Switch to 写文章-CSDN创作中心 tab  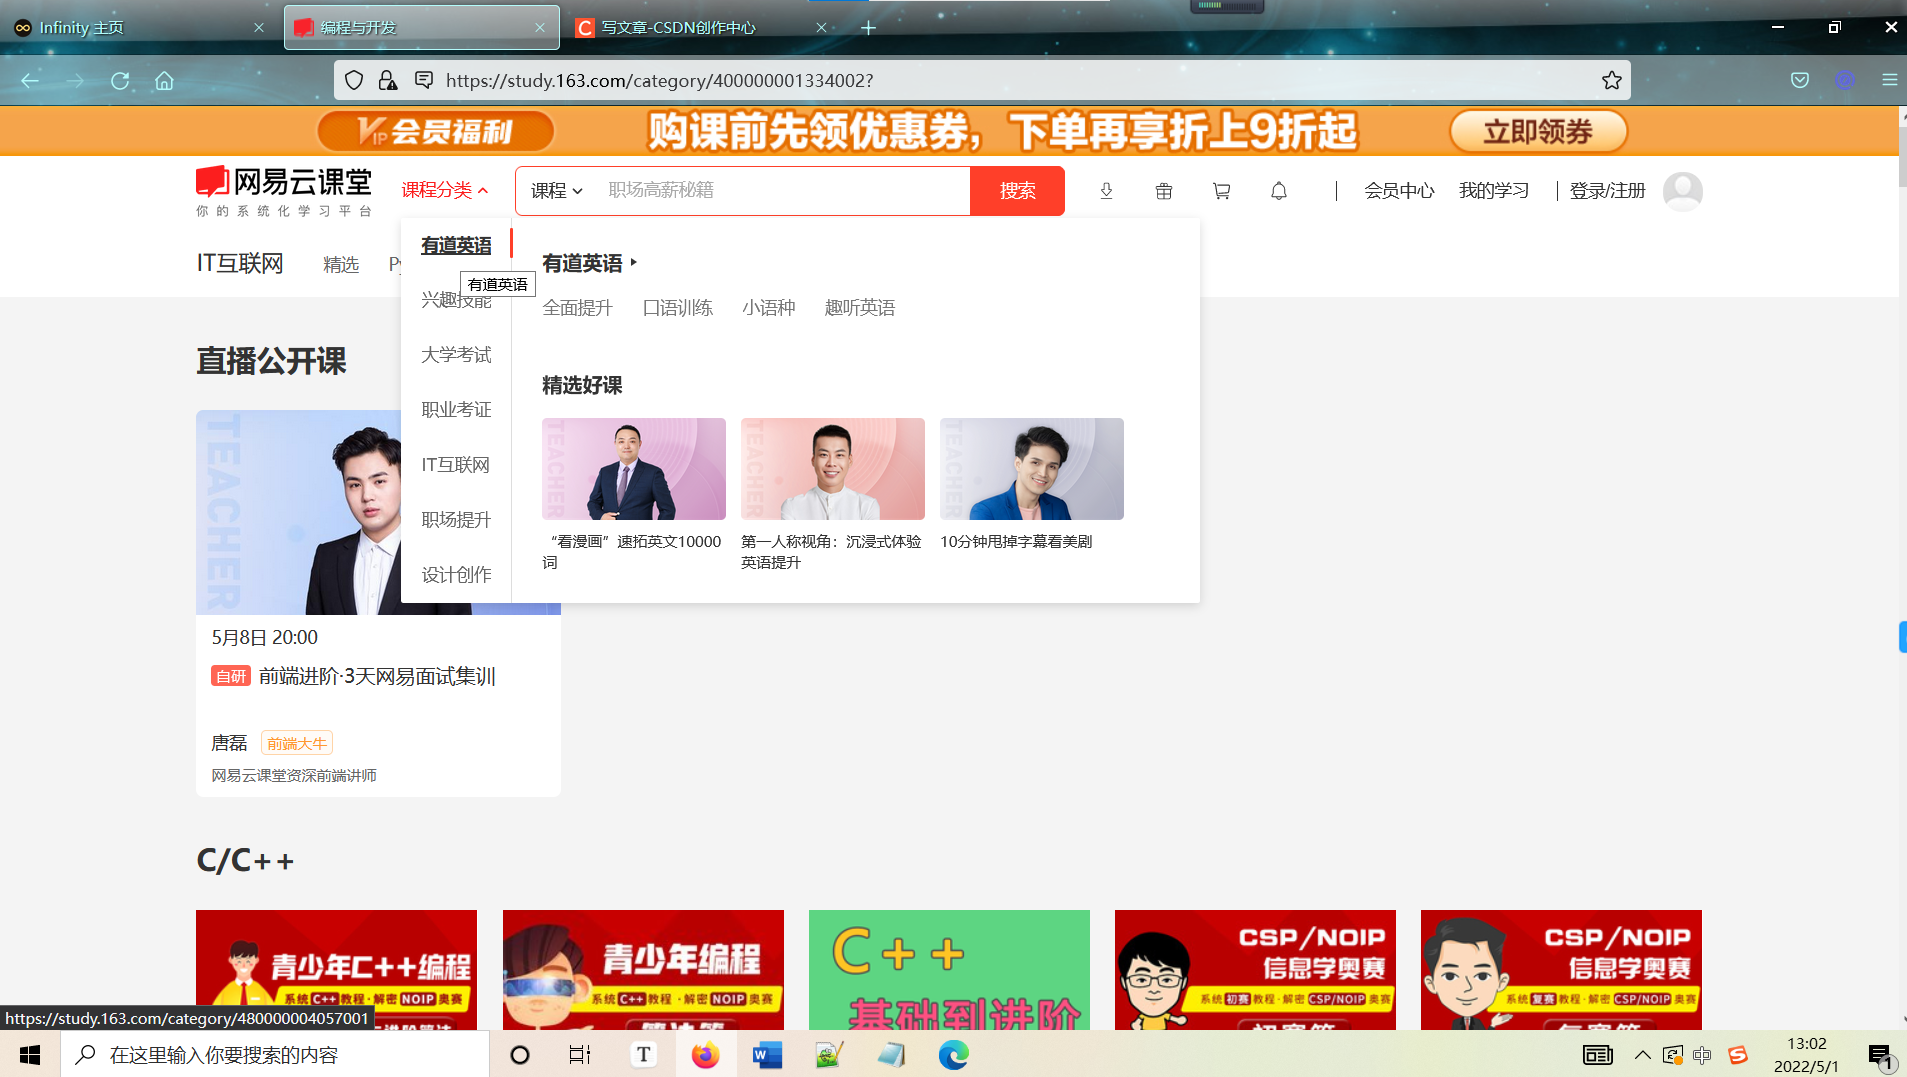700,27
